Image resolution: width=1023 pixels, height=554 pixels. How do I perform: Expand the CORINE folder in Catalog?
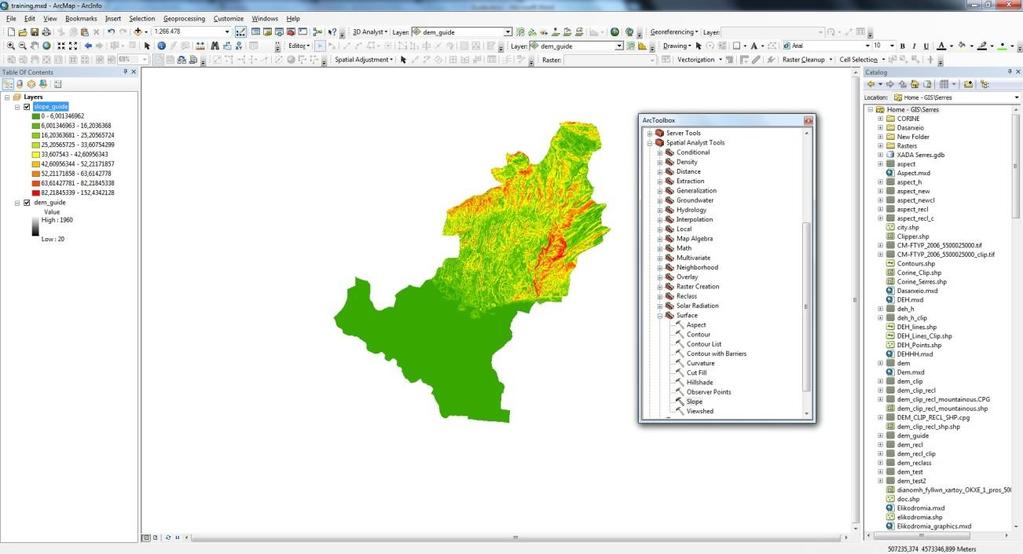coord(880,119)
